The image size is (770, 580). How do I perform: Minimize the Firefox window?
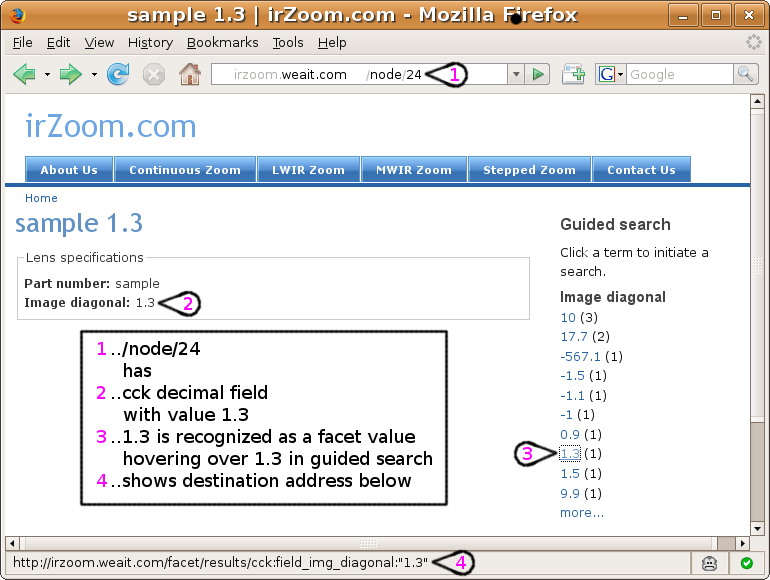683,16
